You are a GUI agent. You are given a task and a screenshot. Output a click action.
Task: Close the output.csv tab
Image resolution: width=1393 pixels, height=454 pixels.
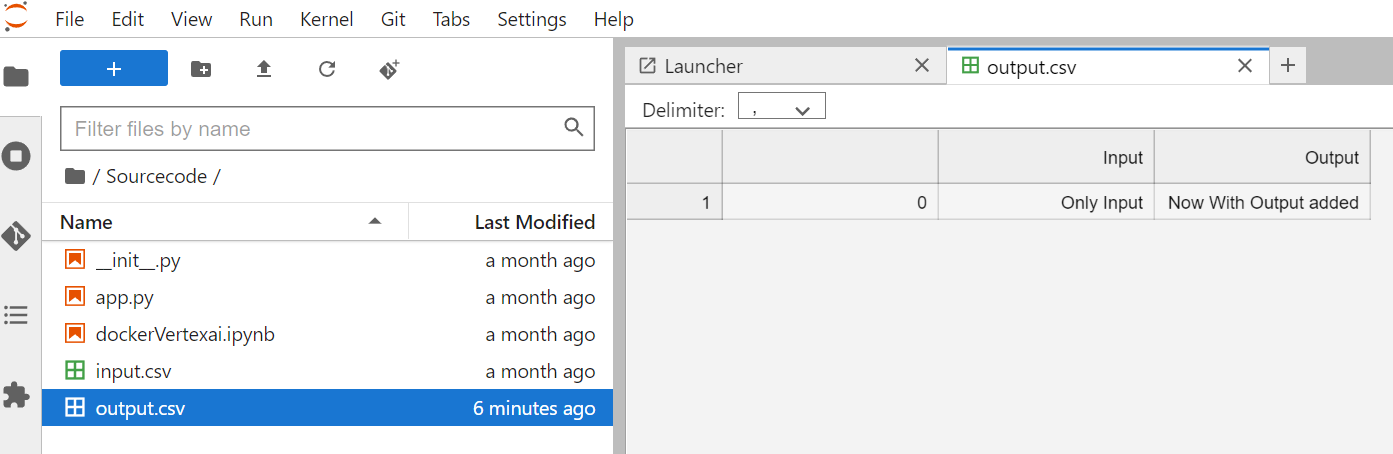[1245, 66]
